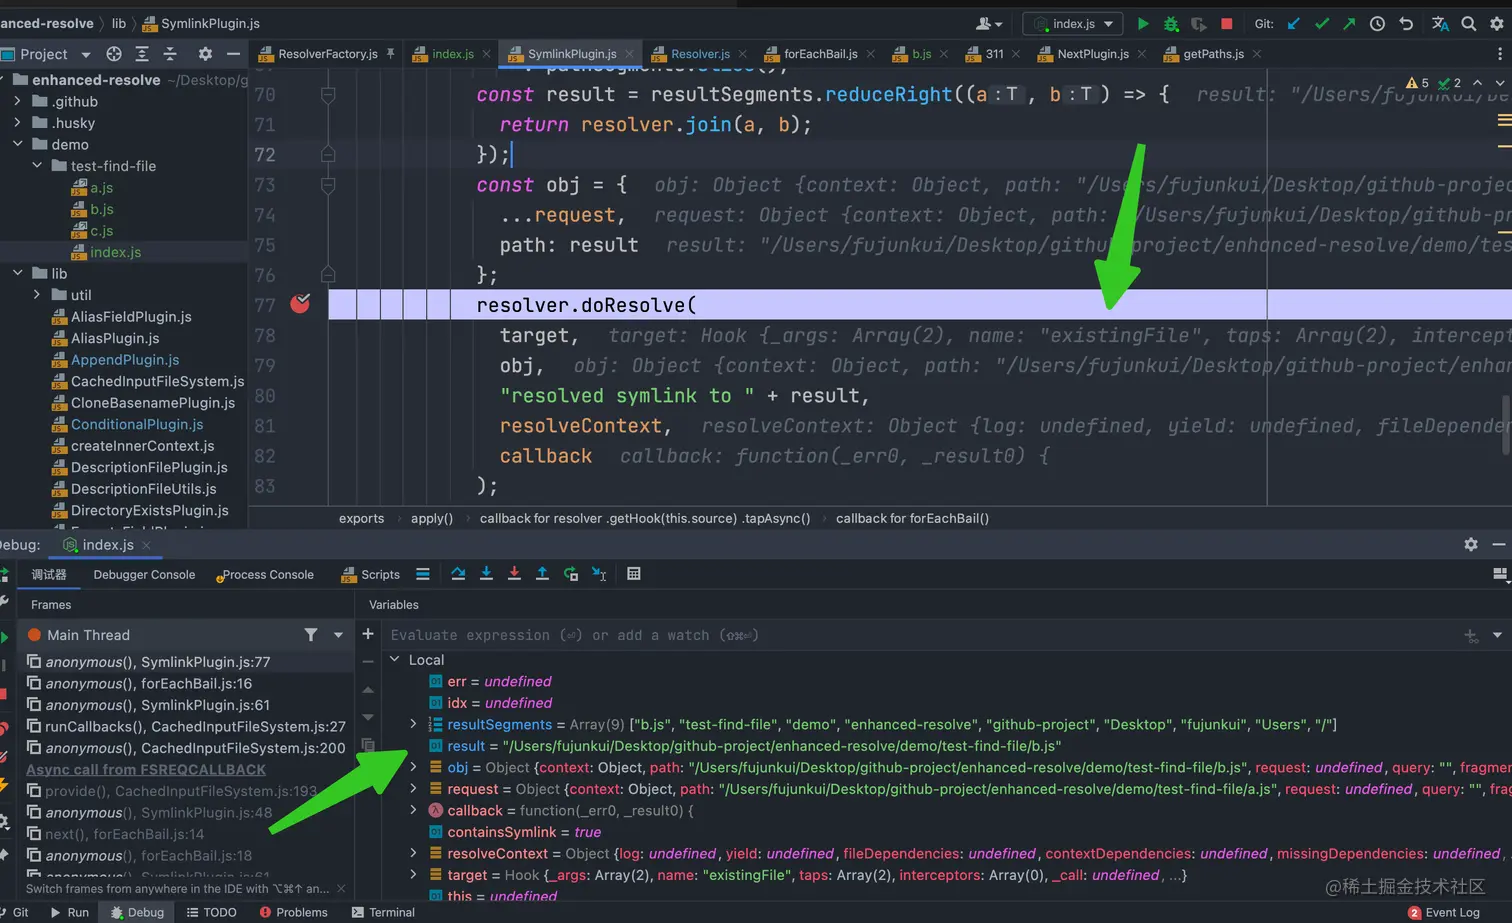This screenshot has height=923, width=1512.
Task: Expand the .github folder in project tree
Action: coord(17,101)
